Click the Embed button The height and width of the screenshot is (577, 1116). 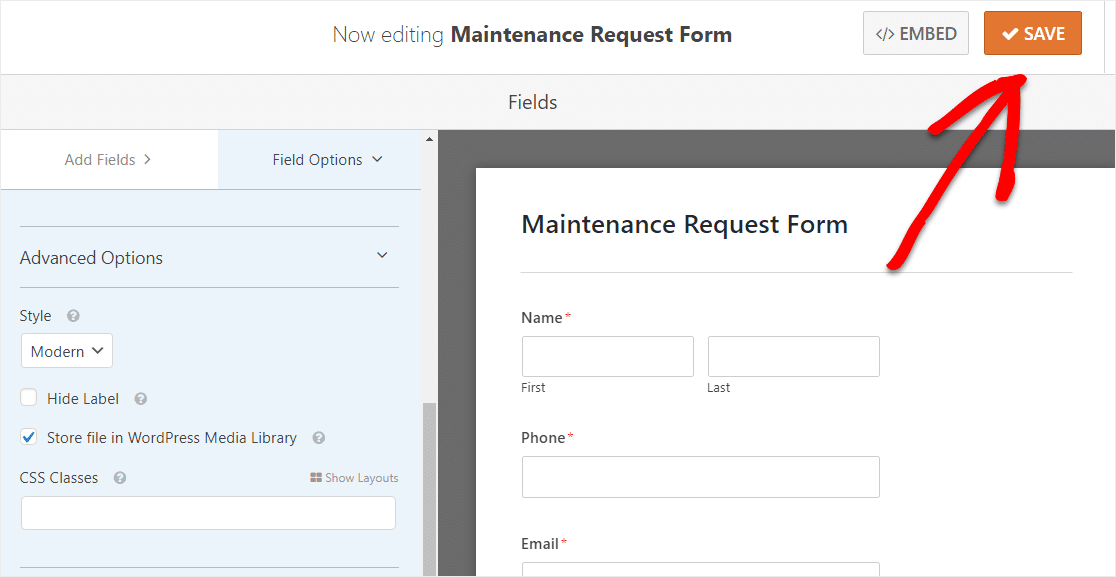(916, 33)
